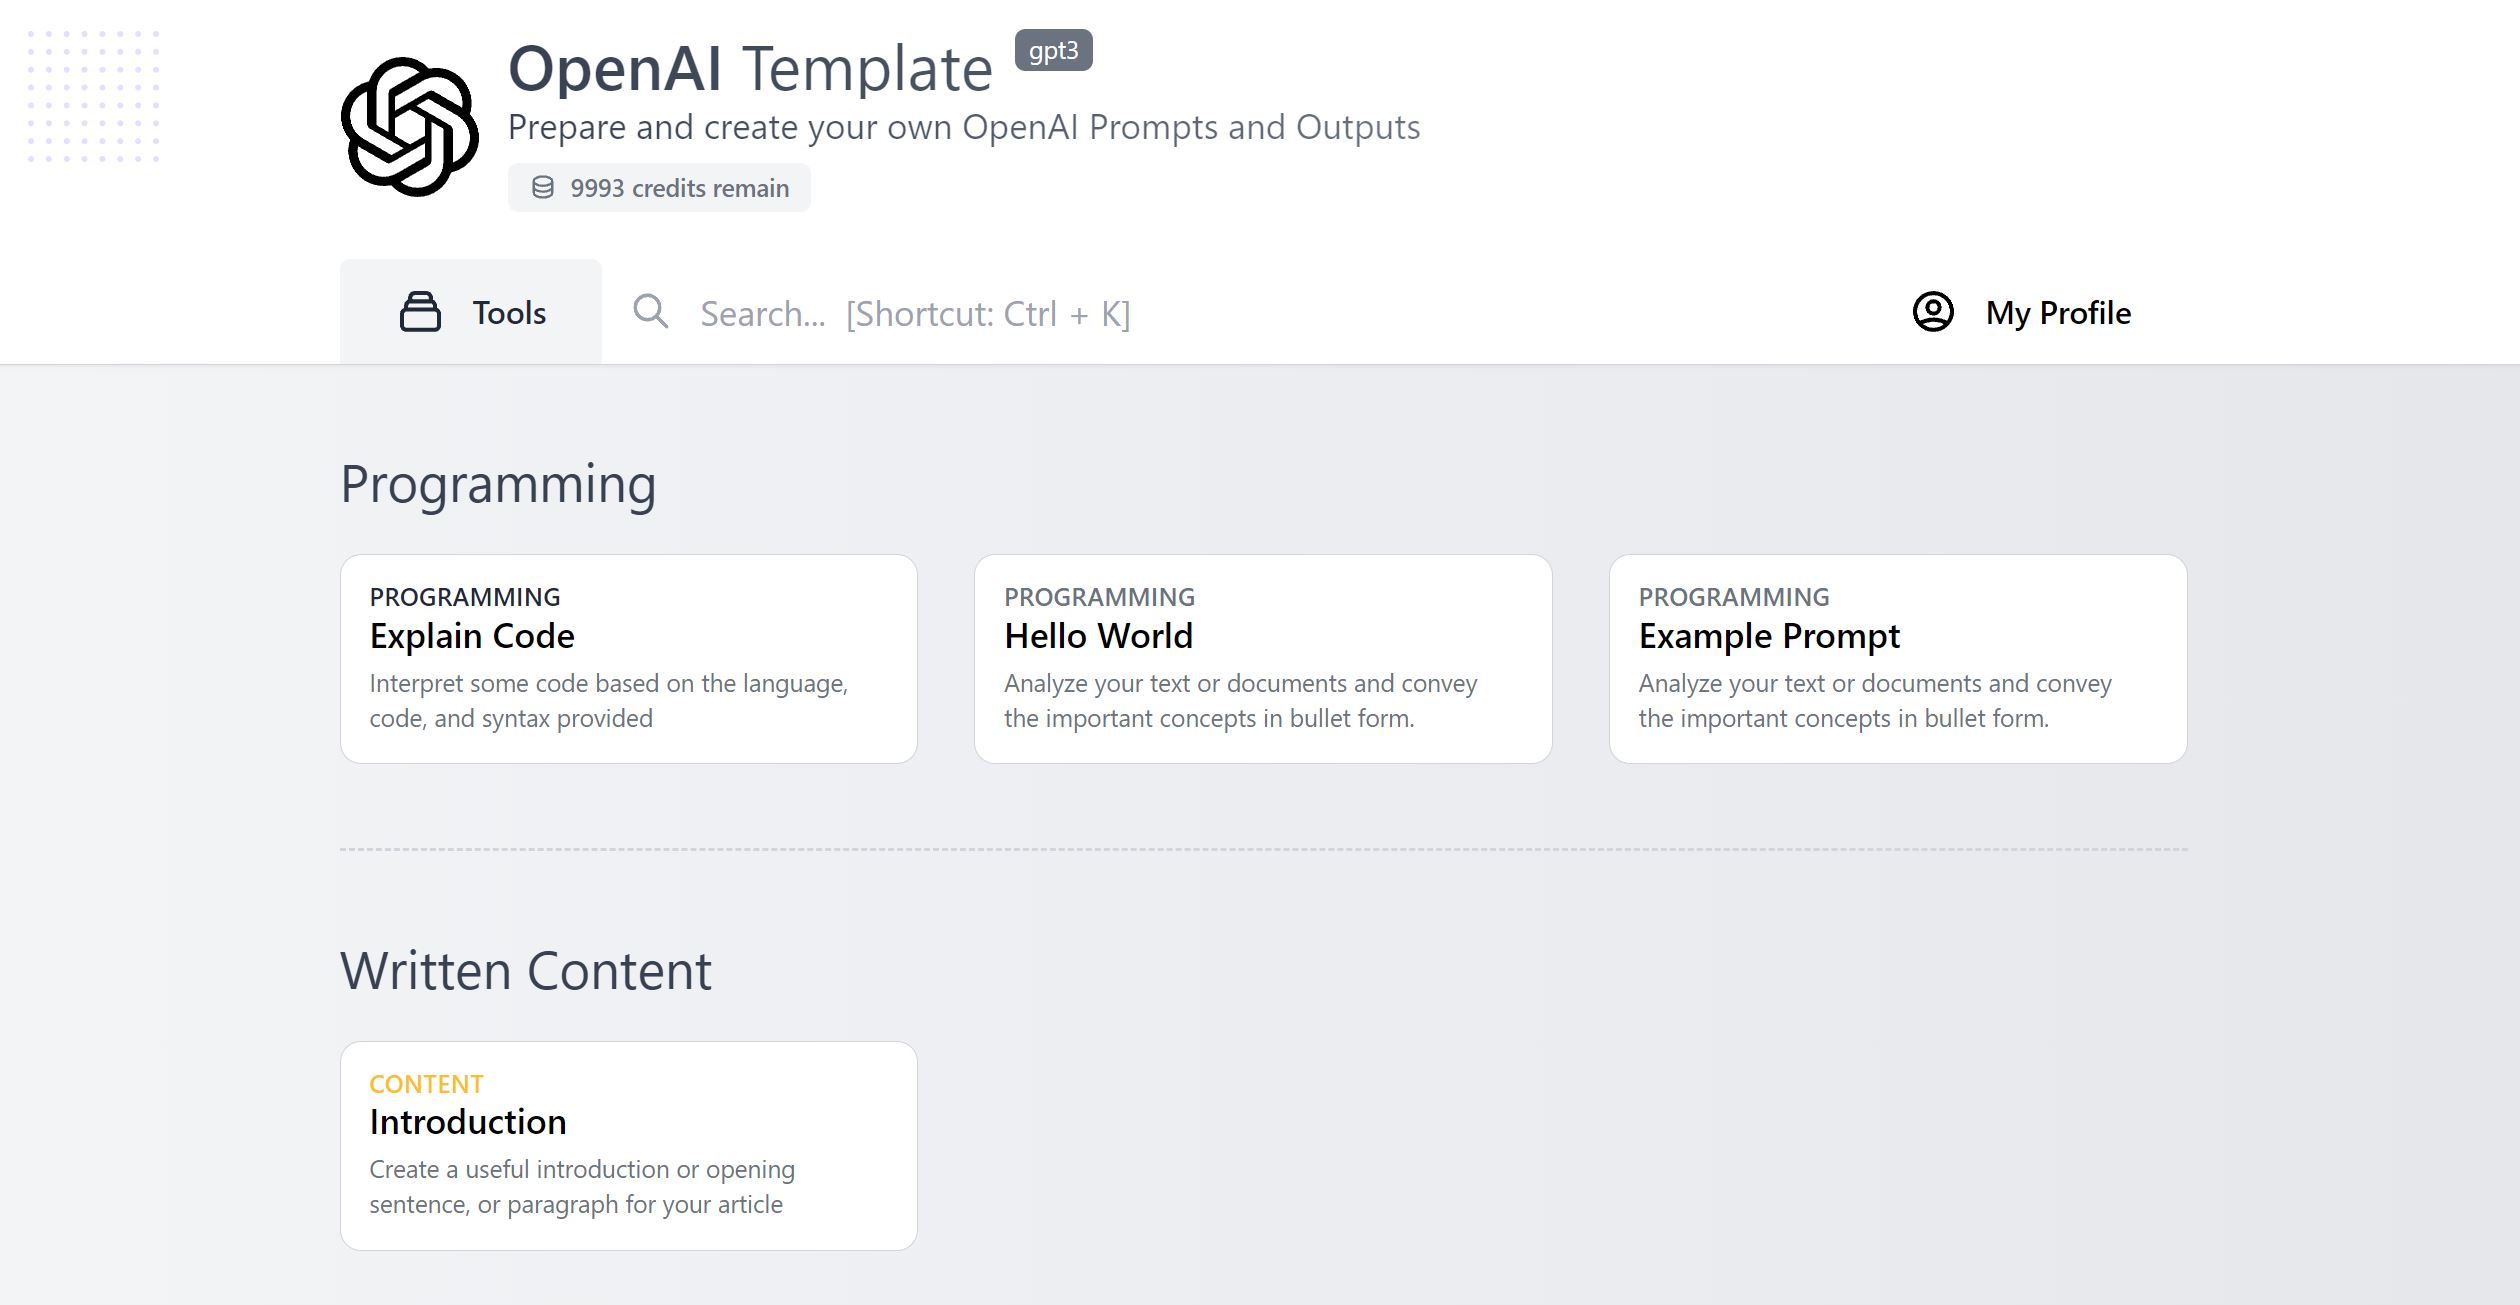Open the Hello World tool card
Screen dimensions: 2520x1305
(x=1263, y=657)
